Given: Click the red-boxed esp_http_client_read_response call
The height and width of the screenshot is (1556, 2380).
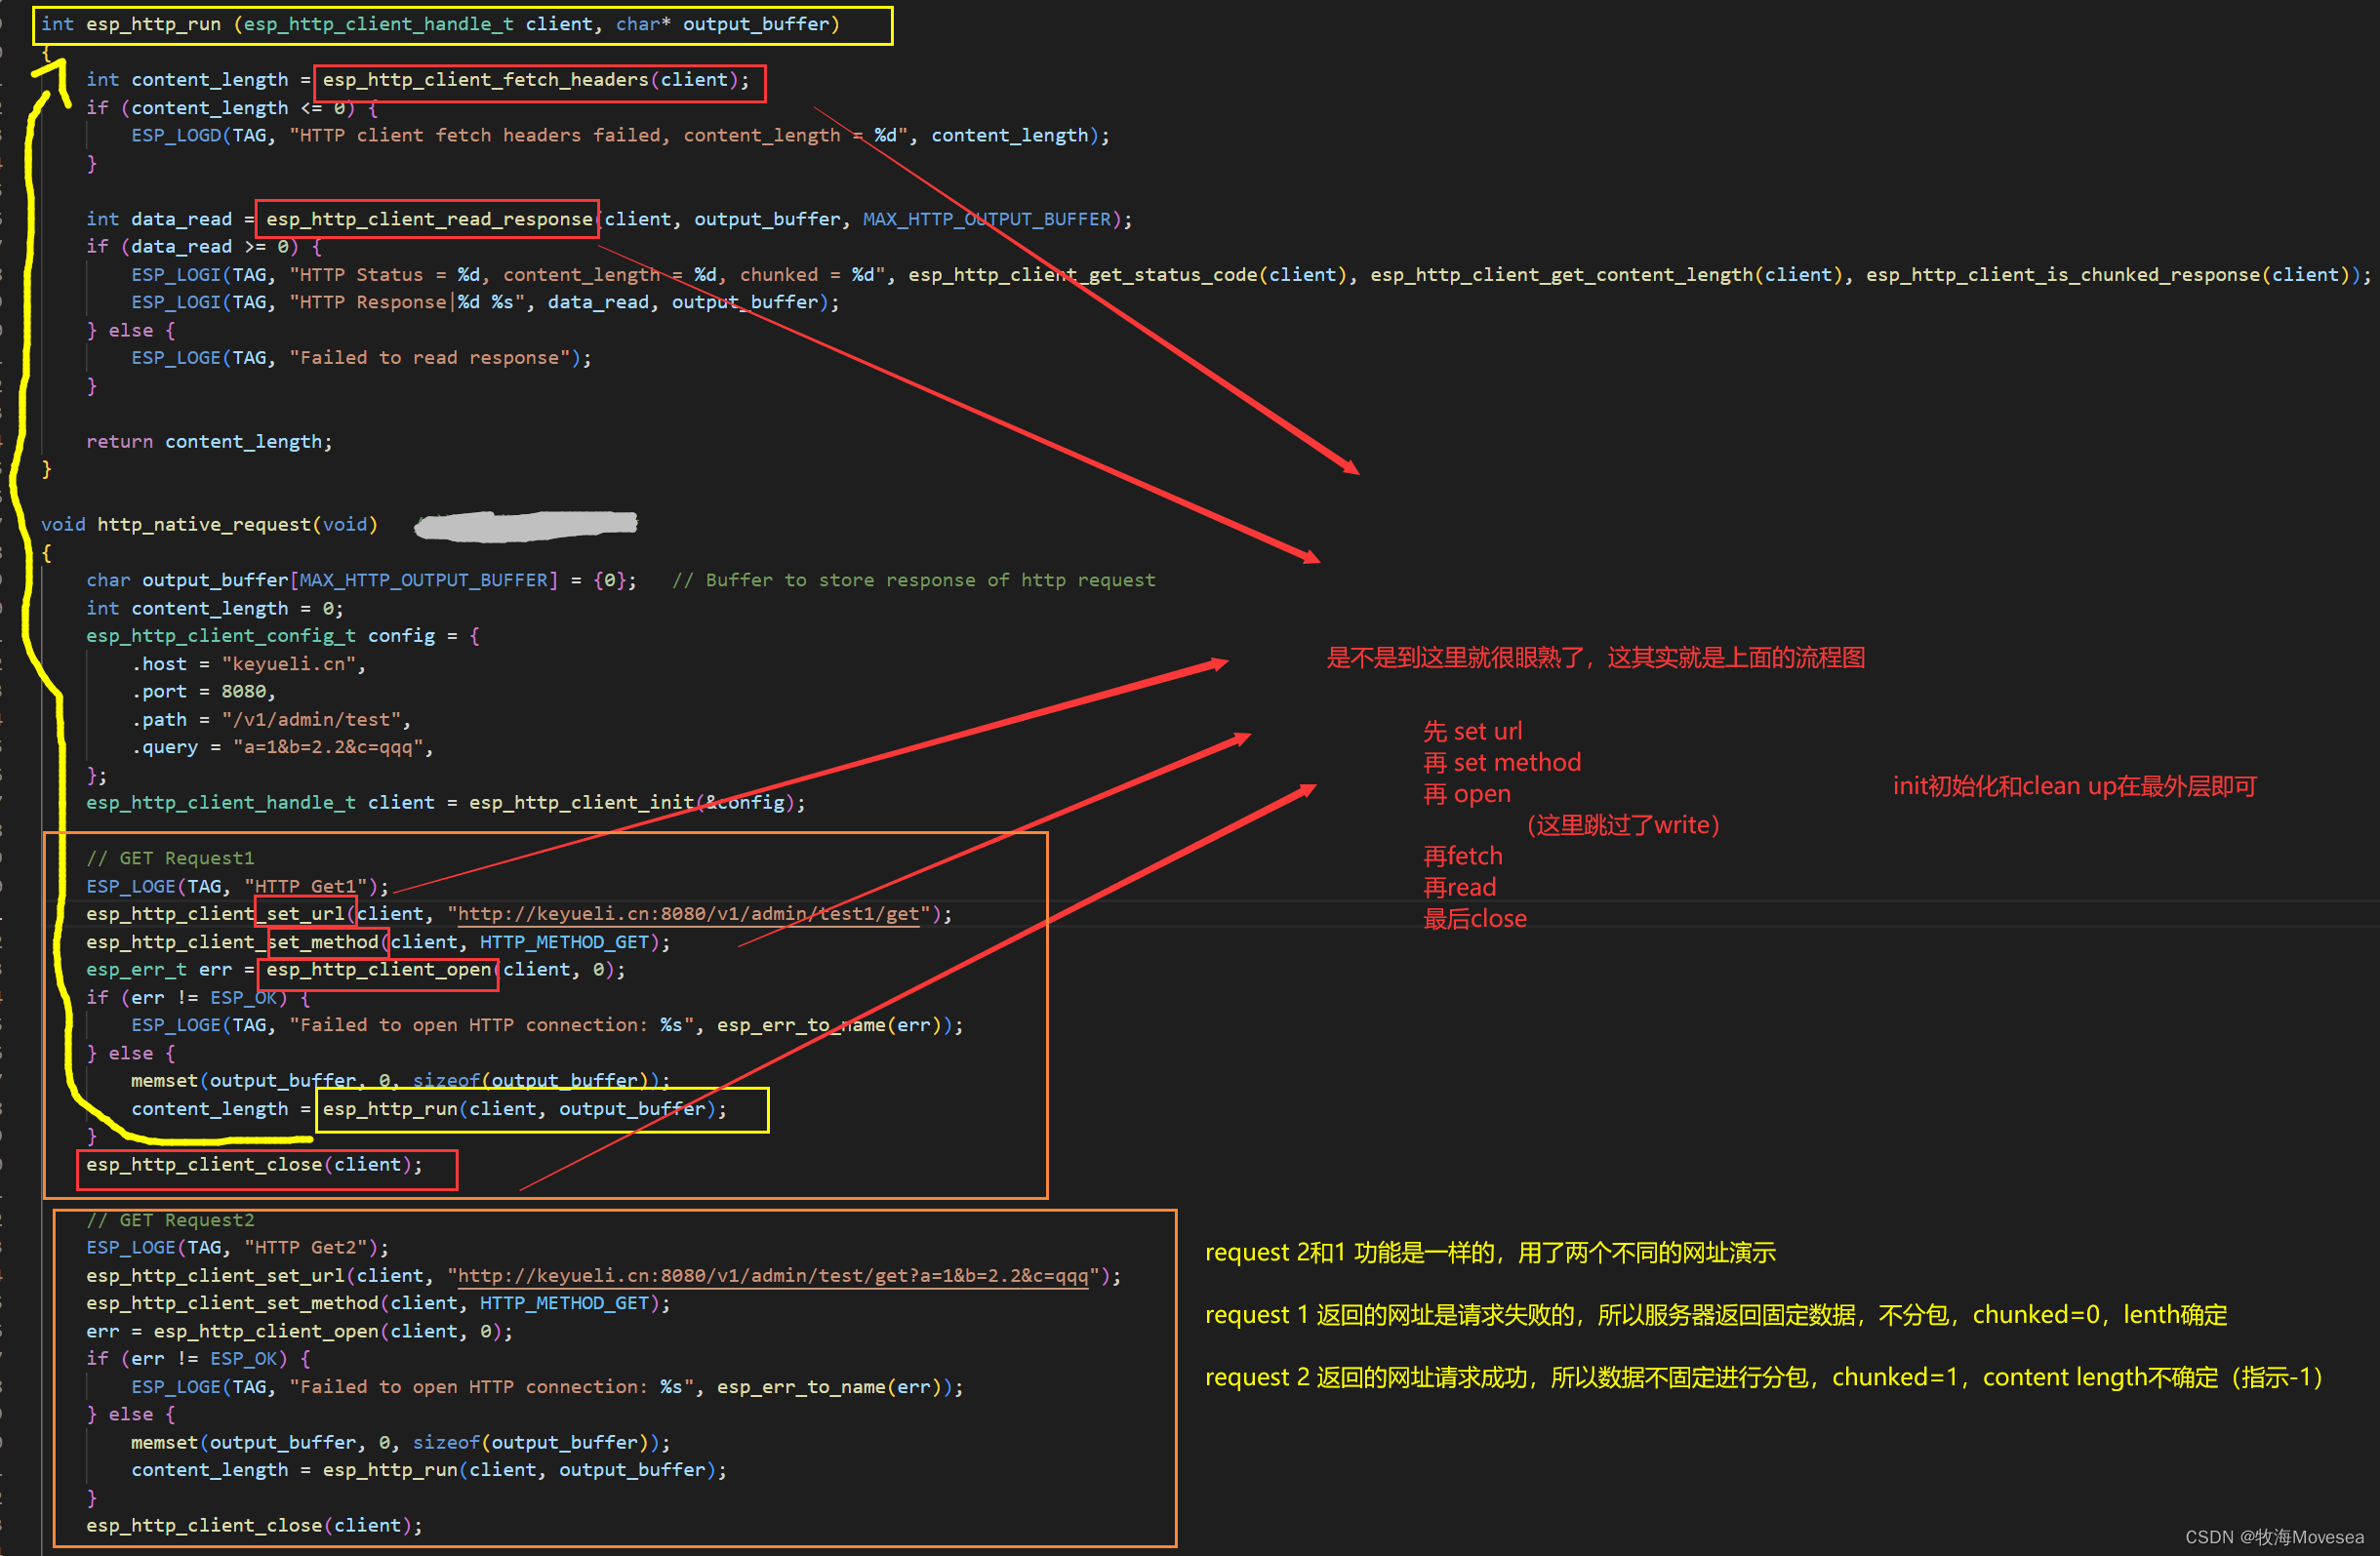Looking at the screenshot, I should (x=428, y=219).
